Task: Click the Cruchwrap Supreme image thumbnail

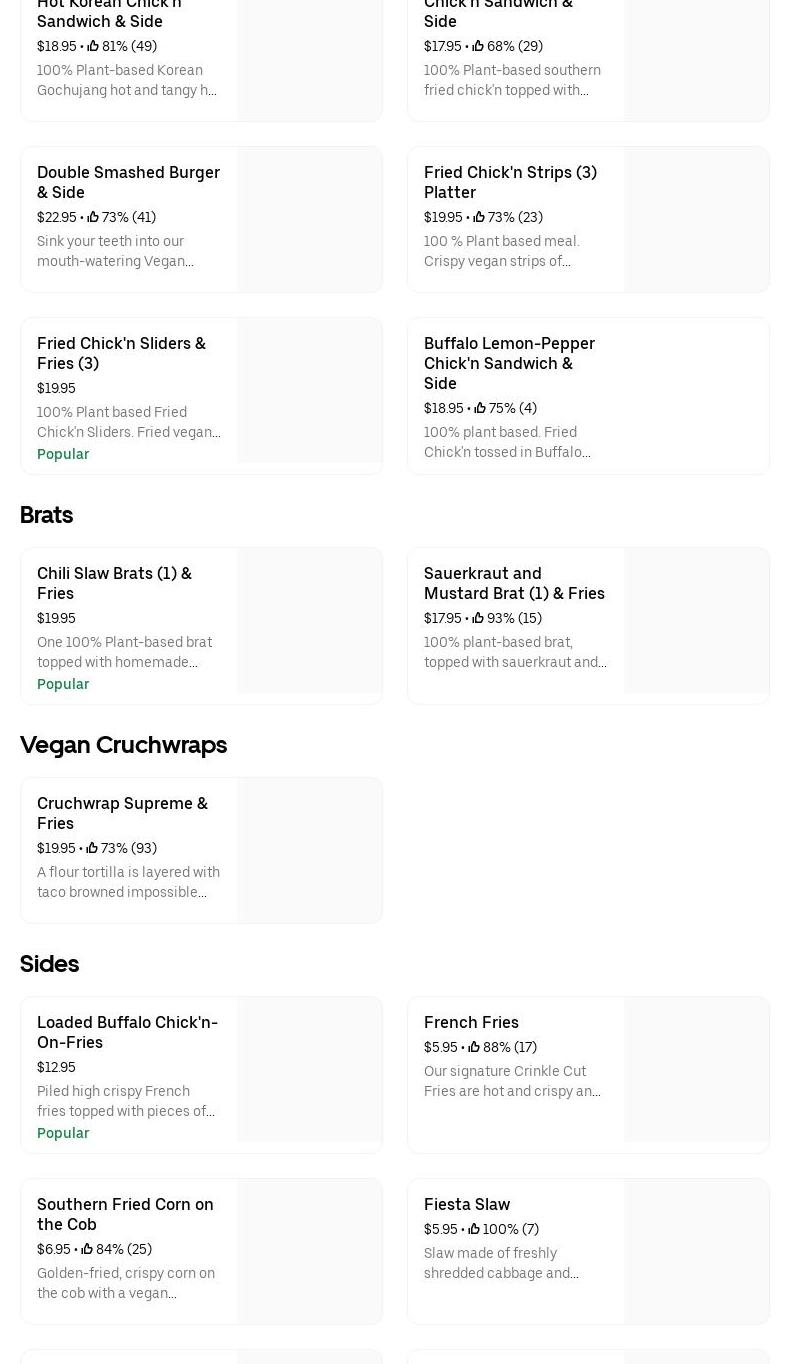Action: 310,850
